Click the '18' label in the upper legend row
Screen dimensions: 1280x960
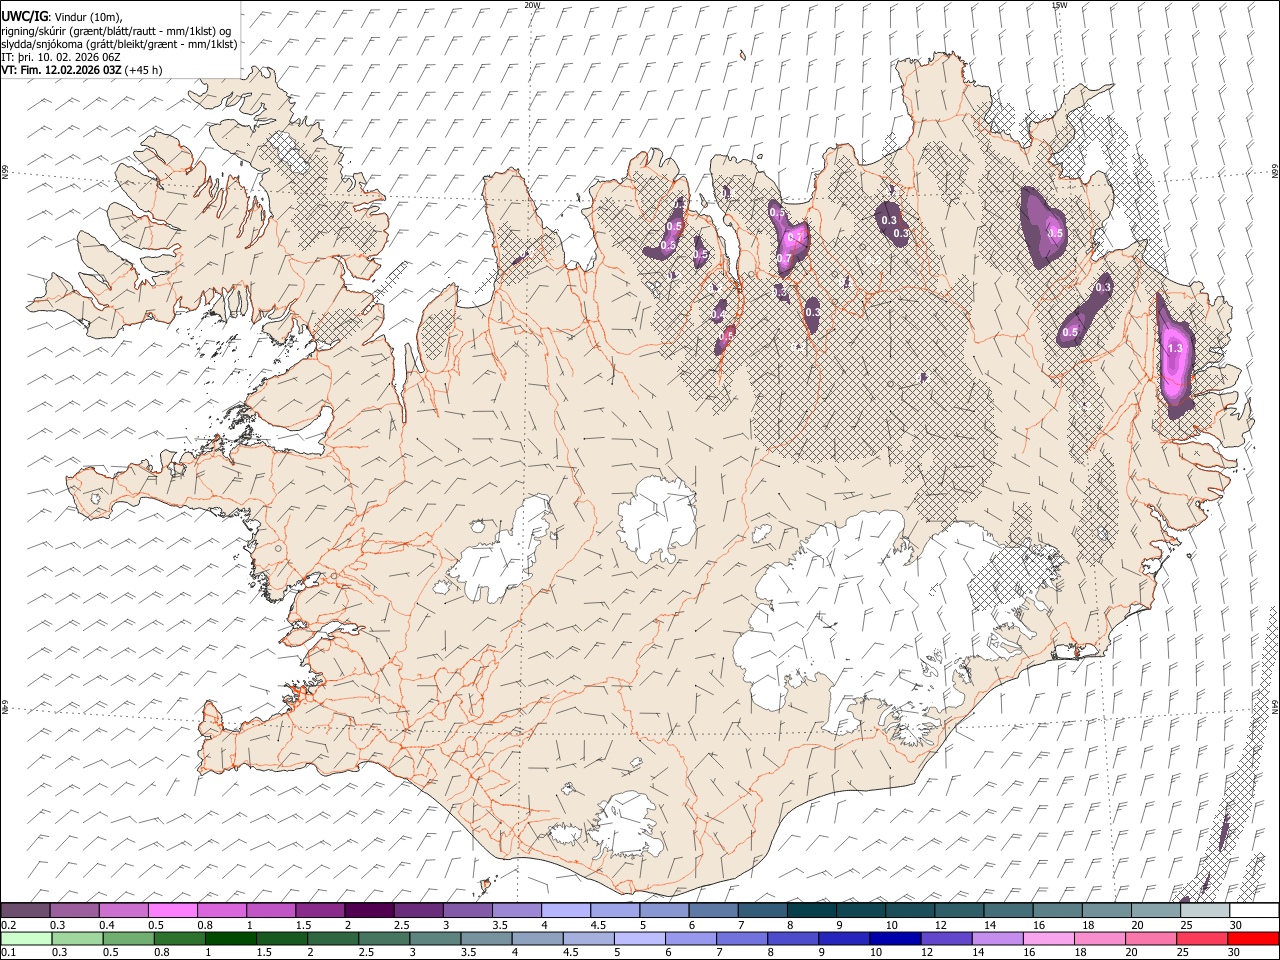1089,925
